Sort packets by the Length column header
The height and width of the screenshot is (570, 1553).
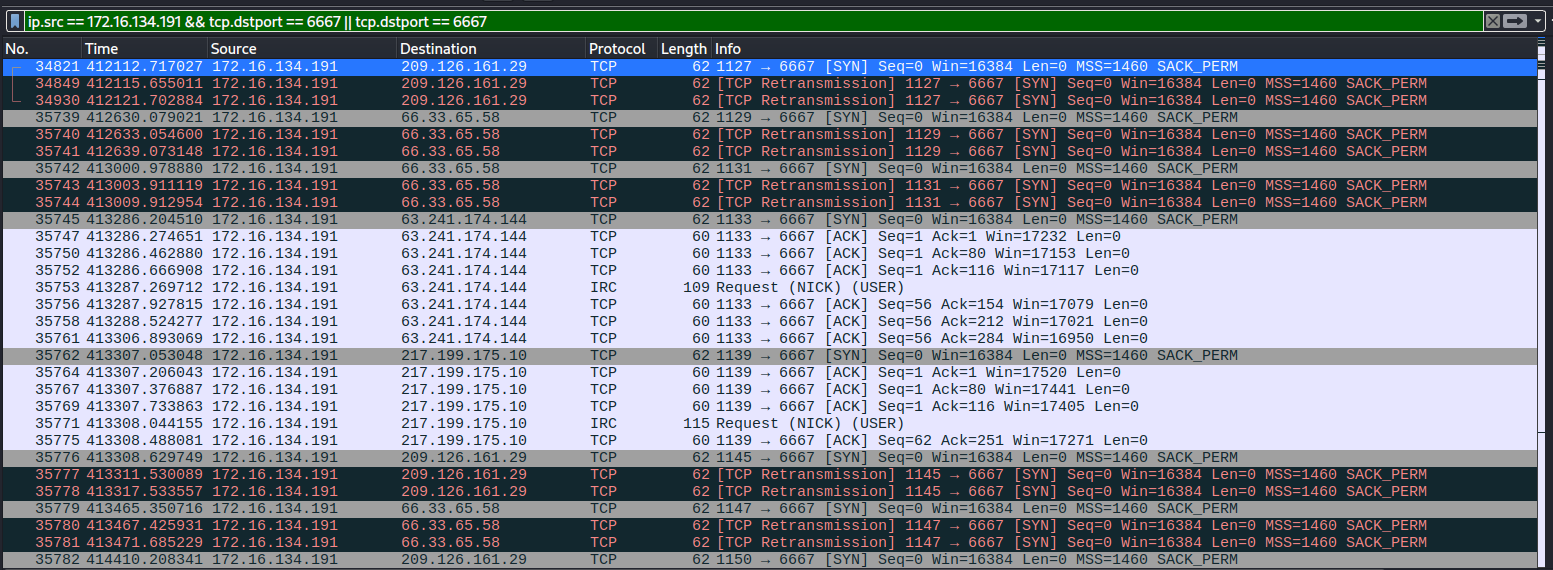pyautogui.click(x=683, y=48)
